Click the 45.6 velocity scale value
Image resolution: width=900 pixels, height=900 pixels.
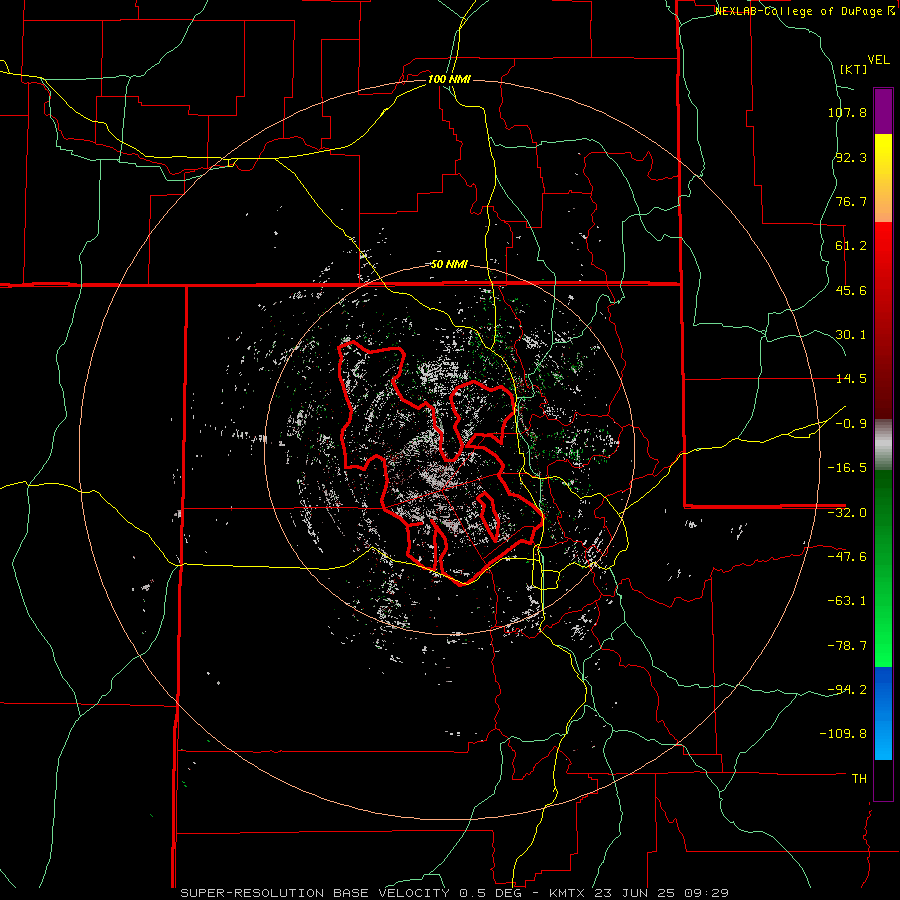coord(851,290)
